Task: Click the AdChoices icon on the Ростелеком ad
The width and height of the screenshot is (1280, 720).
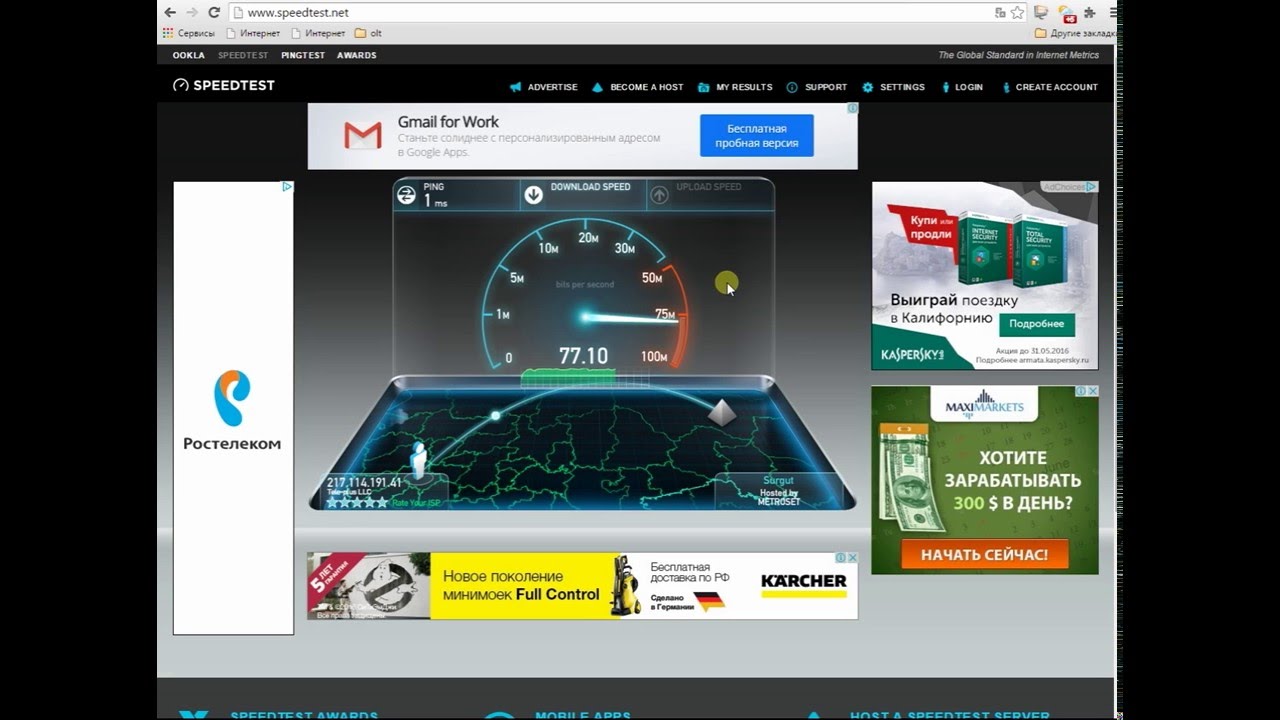Action: [x=287, y=187]
